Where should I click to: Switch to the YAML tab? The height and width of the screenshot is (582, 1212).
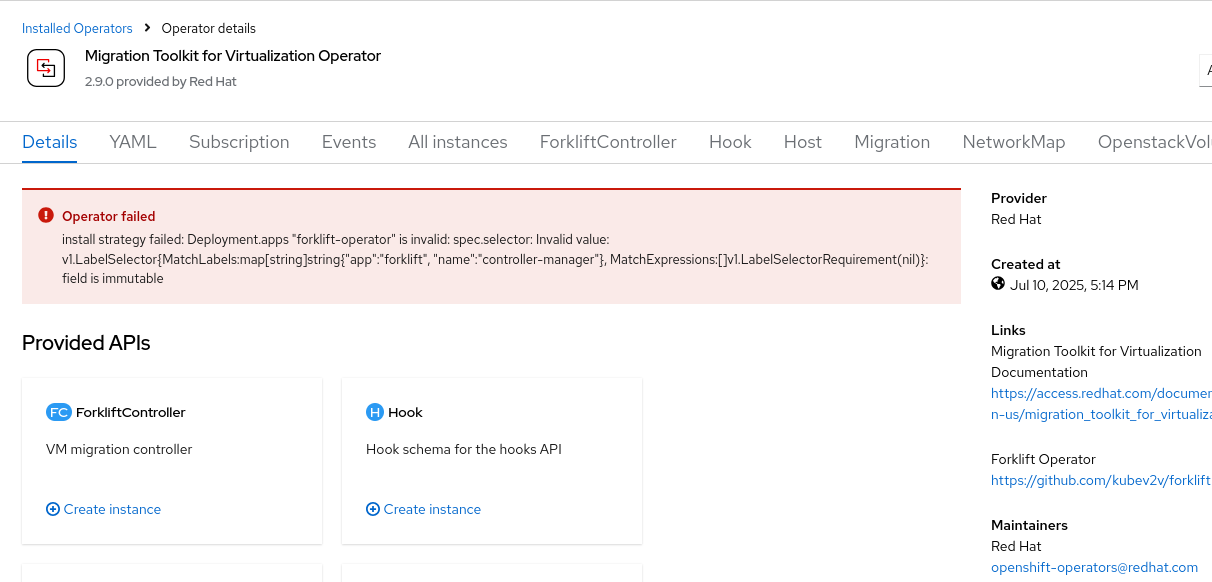tap(133, 142)
